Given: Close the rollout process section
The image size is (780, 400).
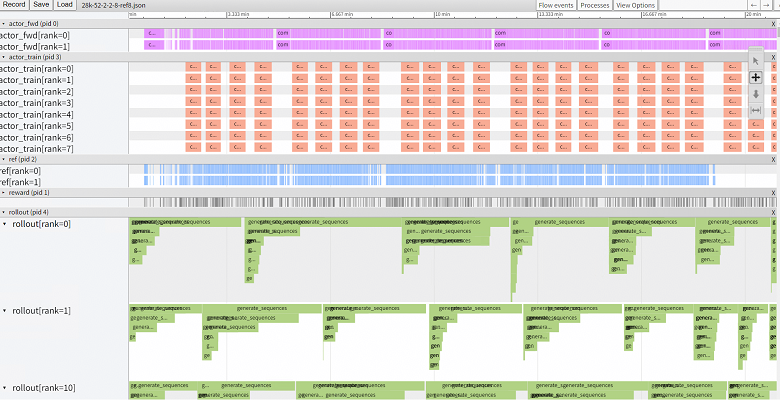Looking at the screenshot, I should click(774, 212).
